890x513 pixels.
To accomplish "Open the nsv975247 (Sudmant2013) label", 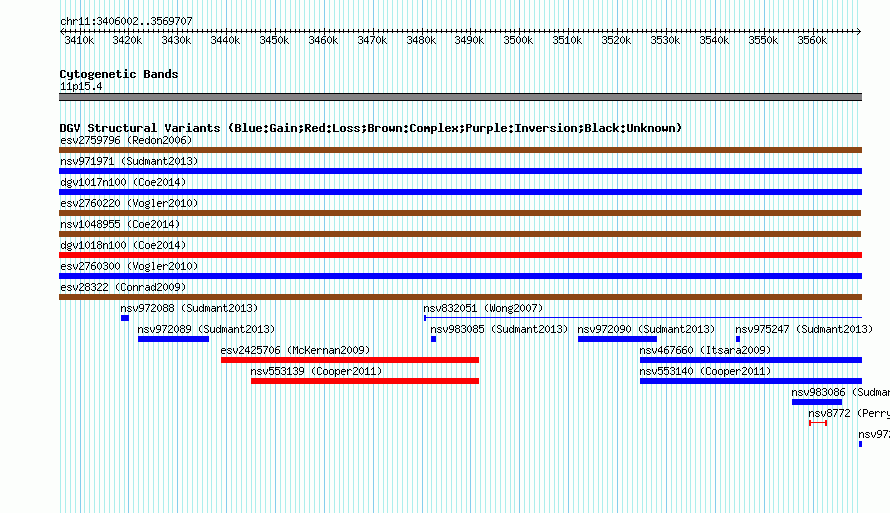I will tap(804, 329).
